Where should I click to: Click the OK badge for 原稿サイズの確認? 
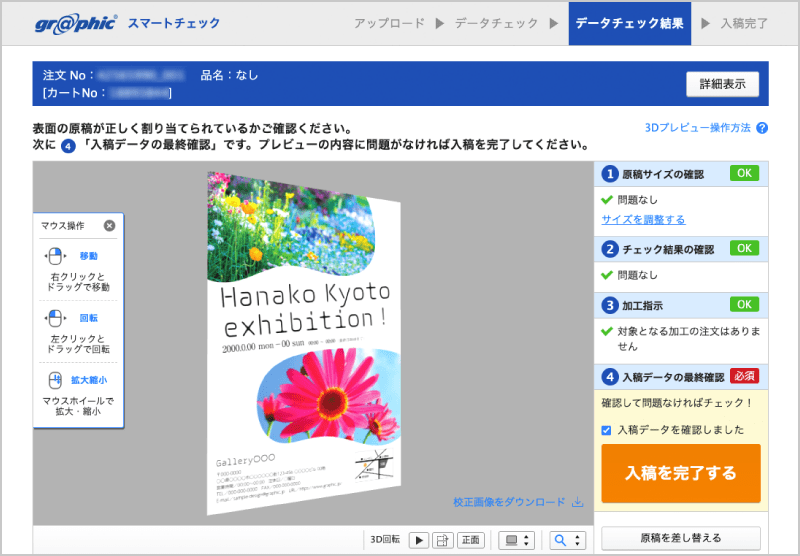[x=744, y=173]
